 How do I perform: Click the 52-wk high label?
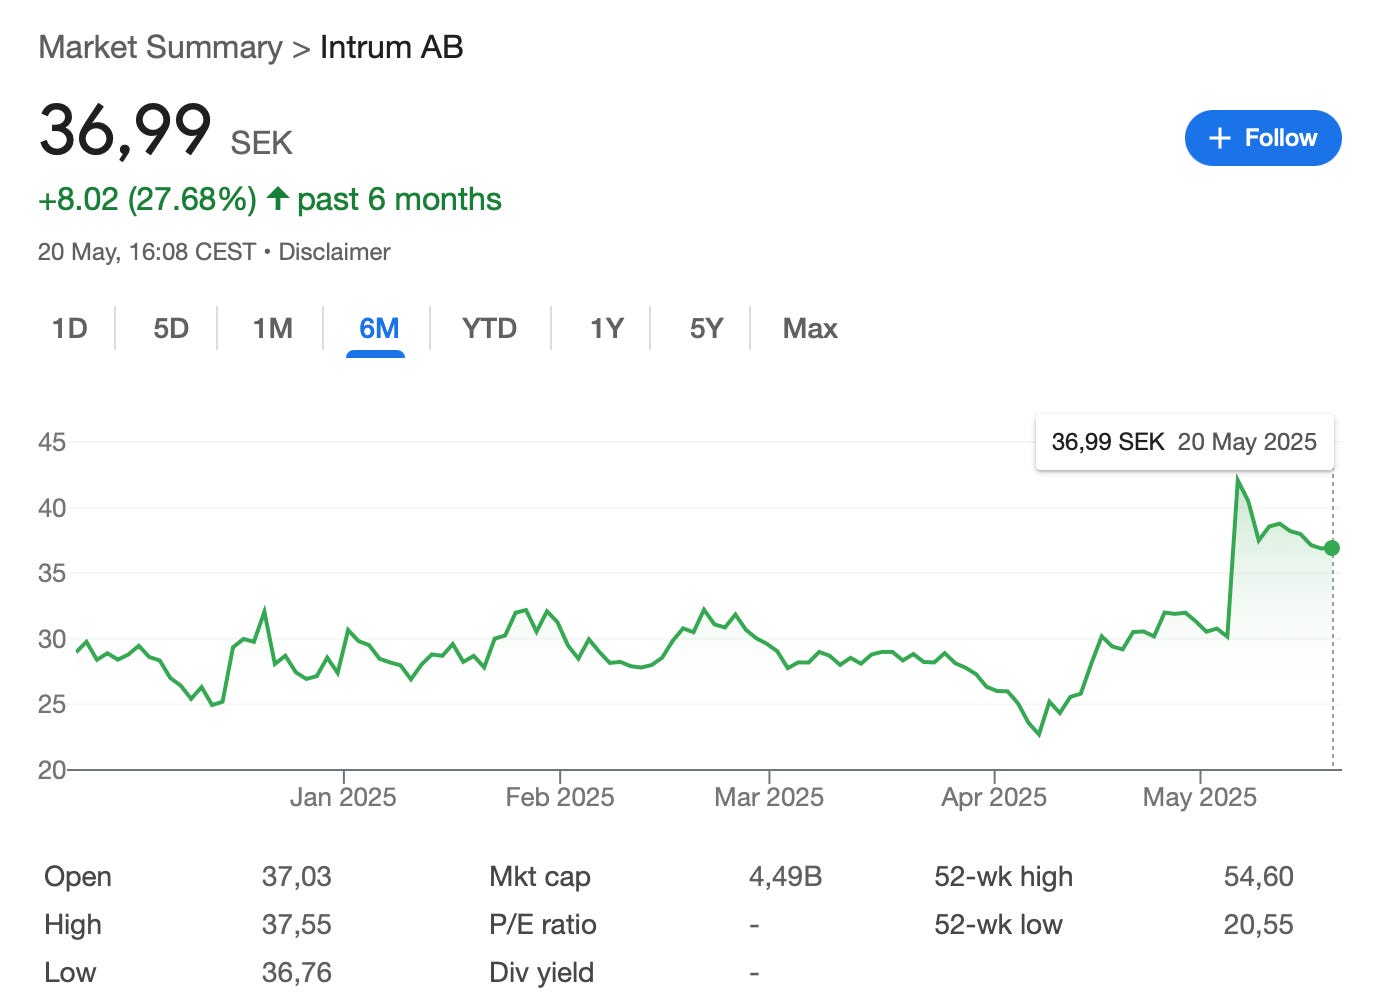1003,877
